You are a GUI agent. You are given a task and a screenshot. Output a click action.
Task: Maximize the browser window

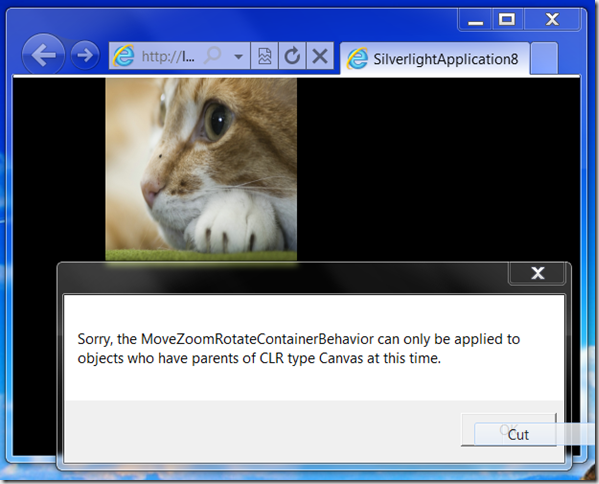[507, 19]
